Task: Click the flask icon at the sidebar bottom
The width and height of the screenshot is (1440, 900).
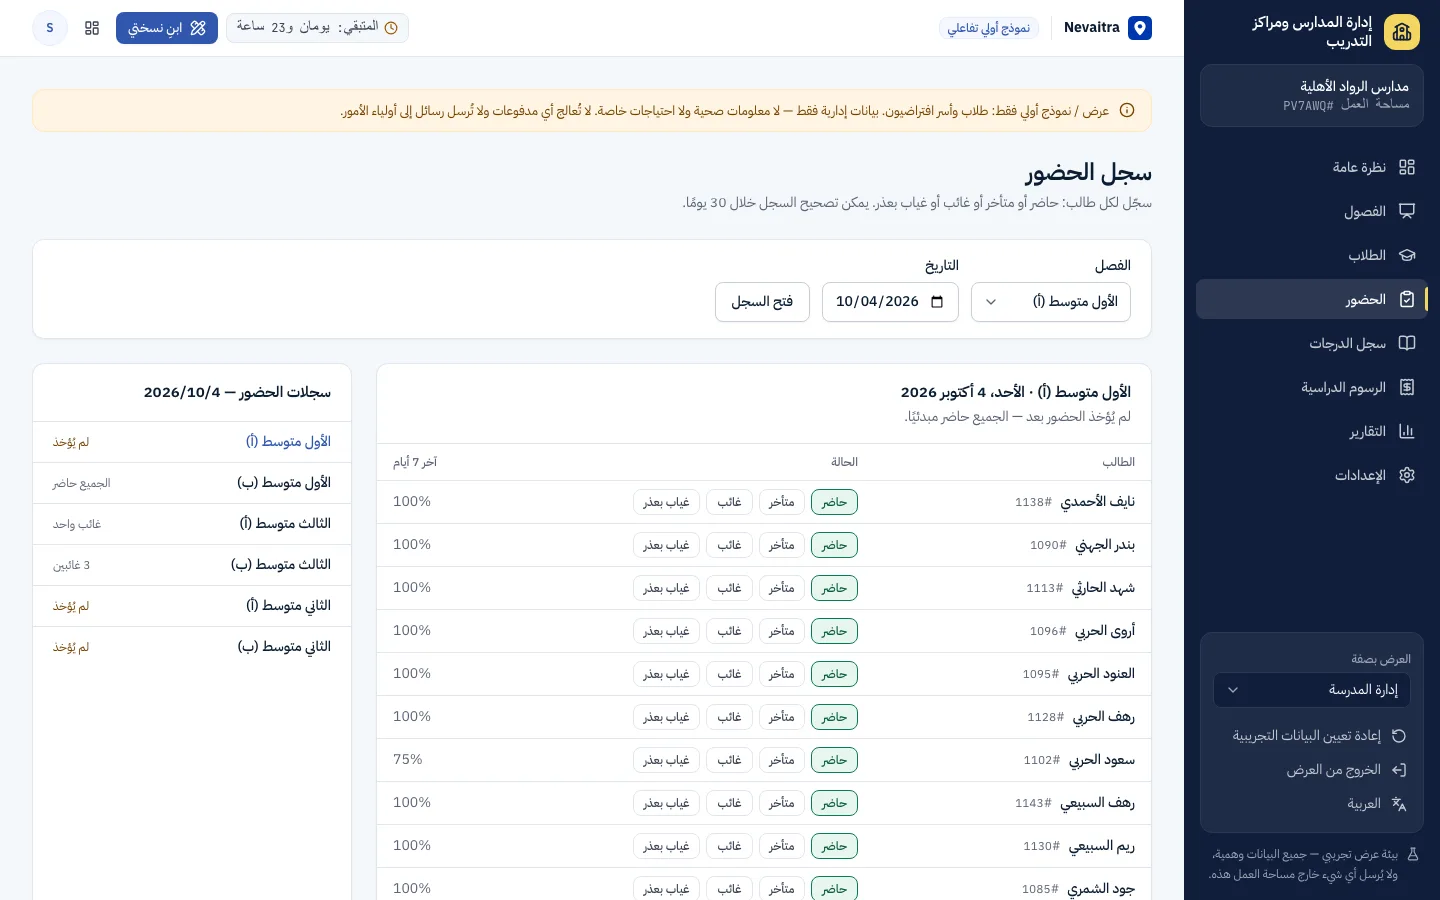Action: pos(1413,855)
